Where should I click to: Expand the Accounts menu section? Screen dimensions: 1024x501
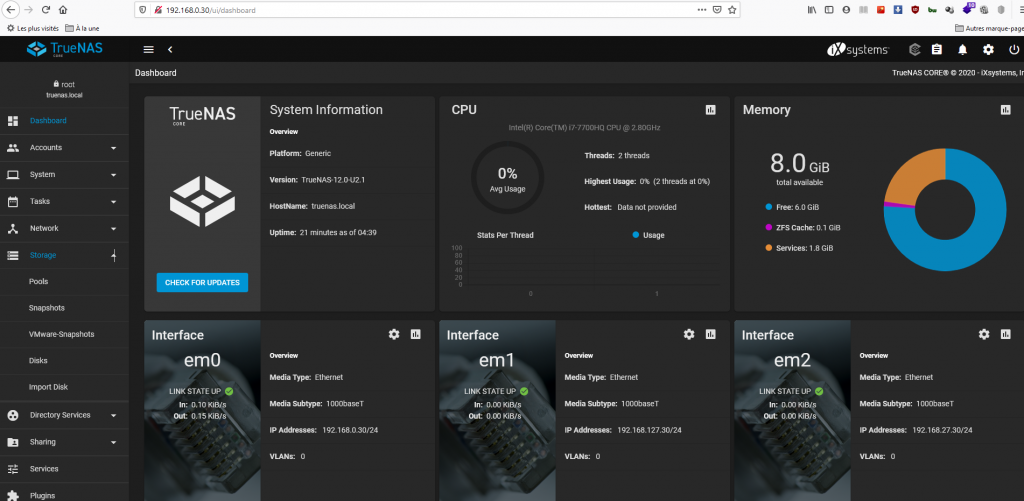coord(64,148)
